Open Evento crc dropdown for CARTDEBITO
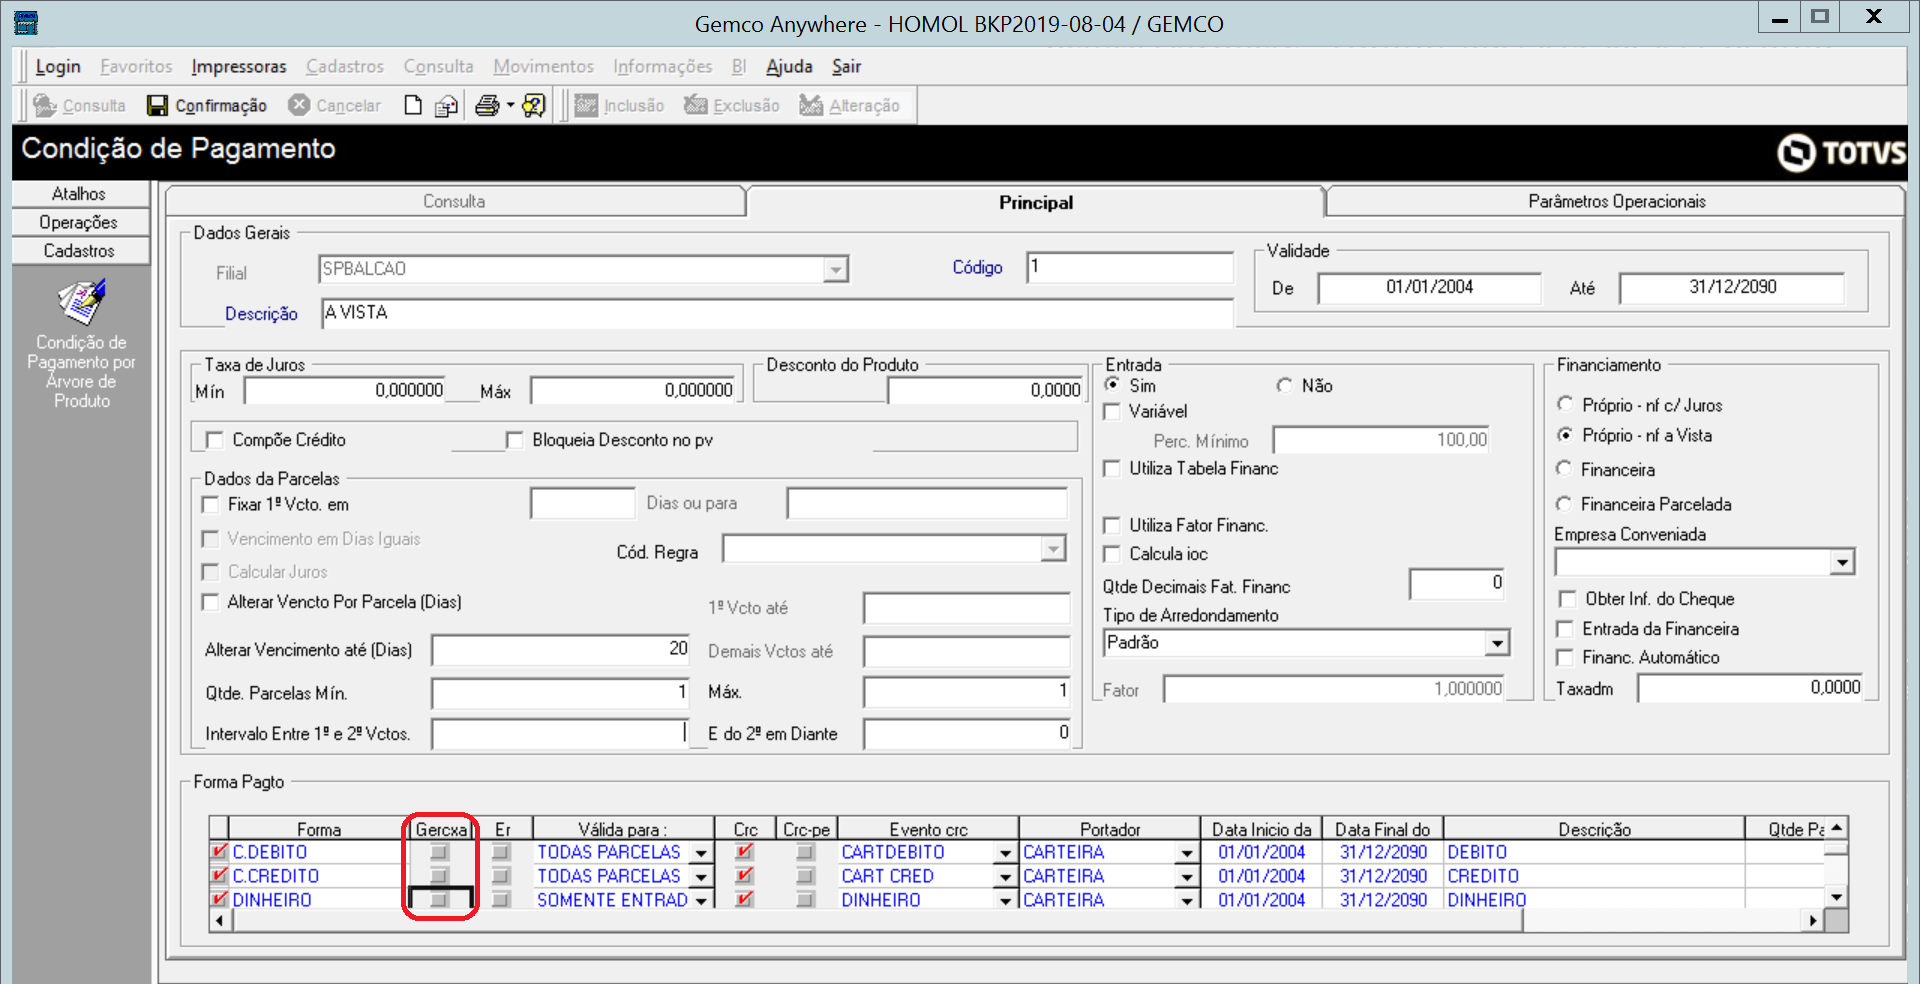 [1005, 853]
